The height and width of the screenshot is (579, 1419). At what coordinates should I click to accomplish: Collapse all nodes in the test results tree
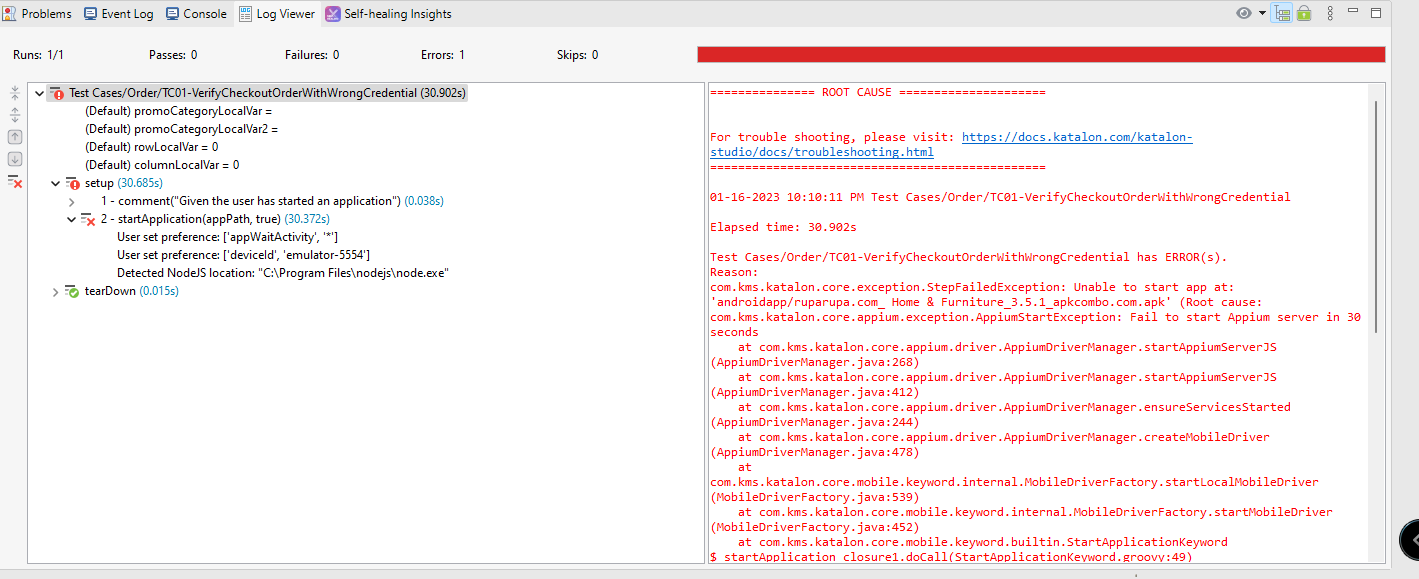[14, 92]
